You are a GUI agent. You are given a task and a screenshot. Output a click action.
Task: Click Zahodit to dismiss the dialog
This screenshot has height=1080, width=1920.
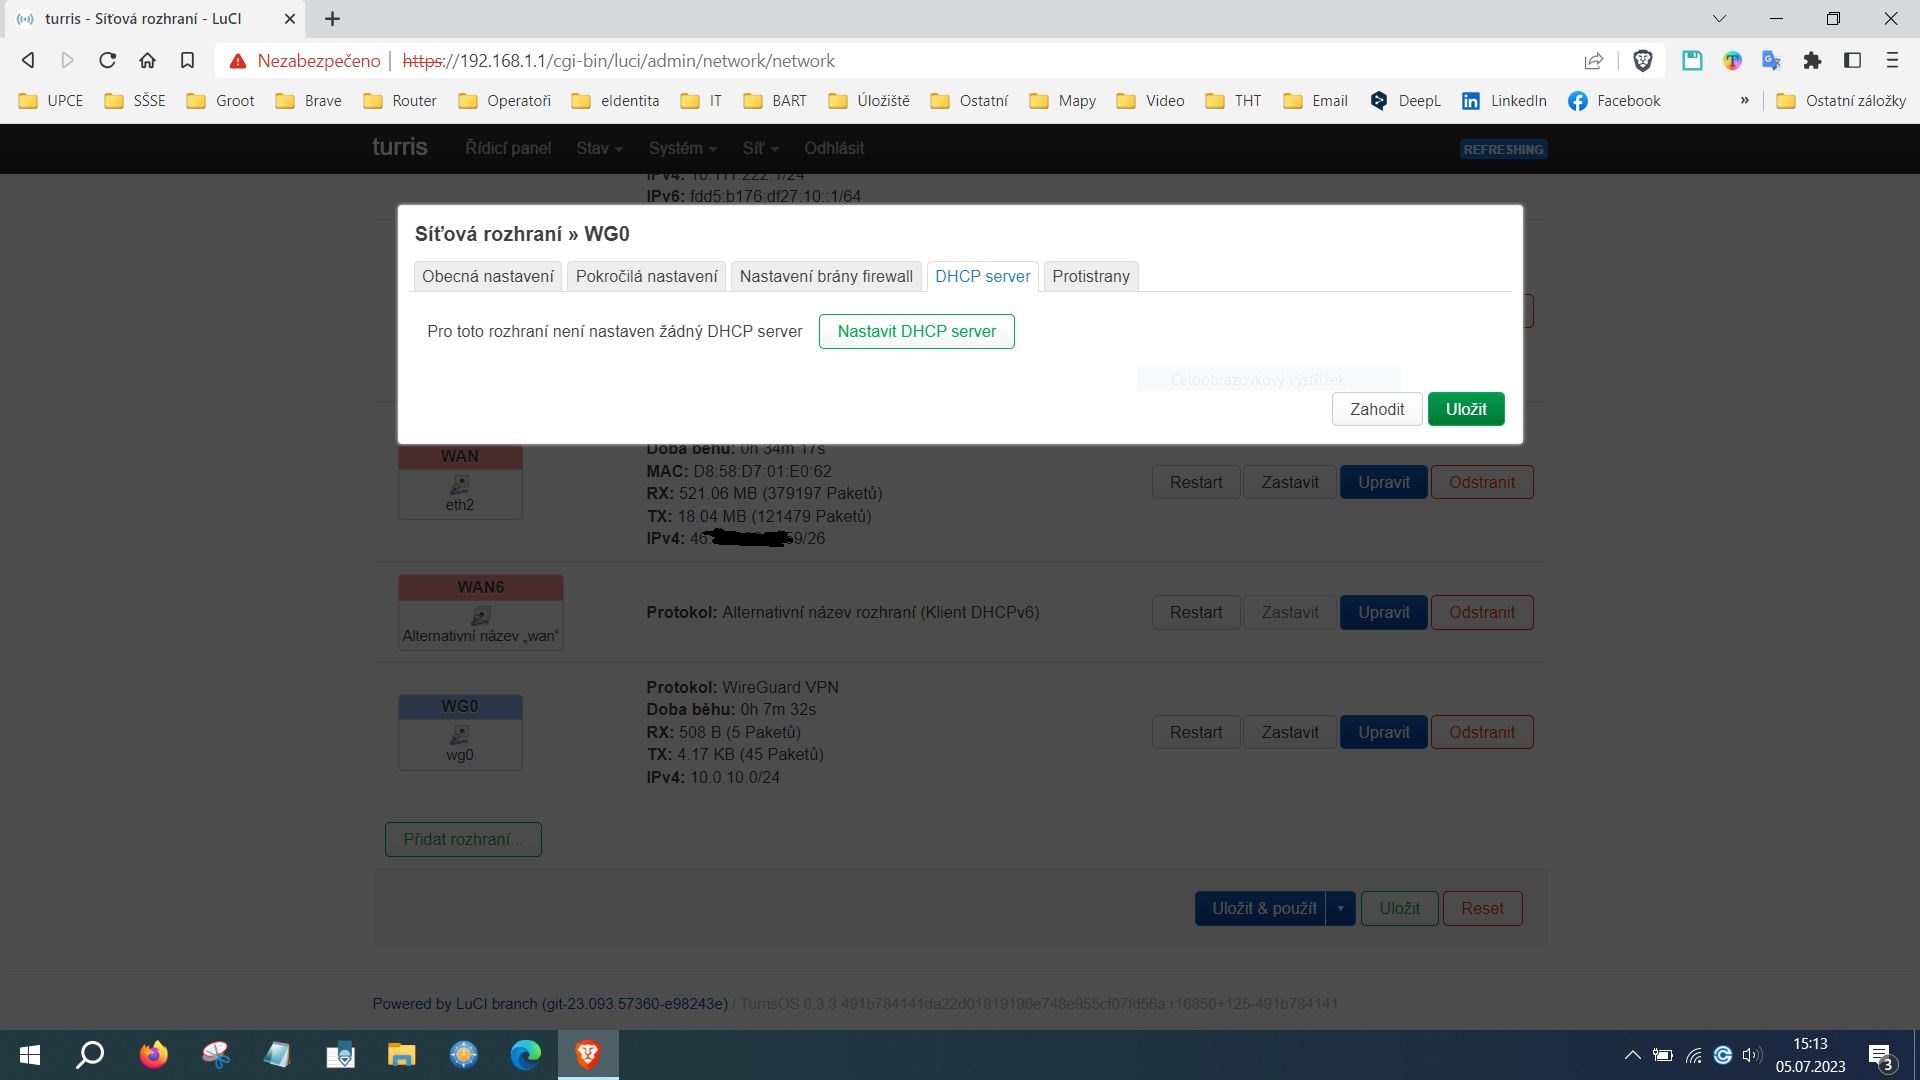pos(1376,409)
